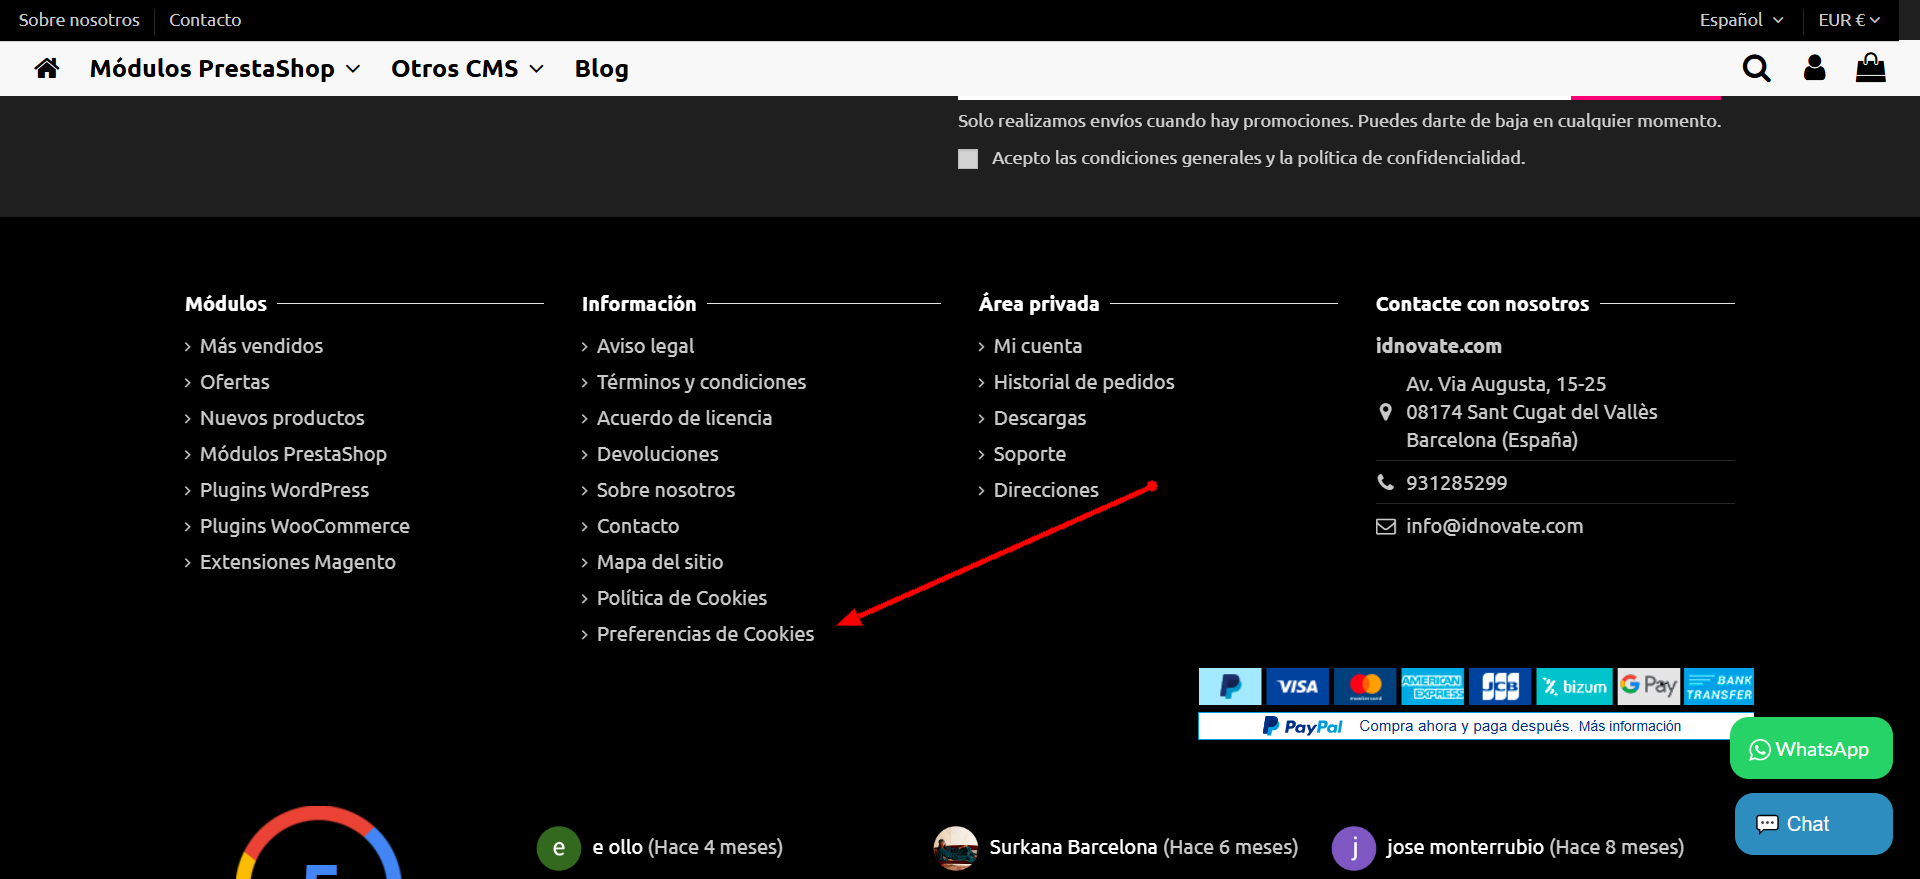
Task: View Nuevos productos
Action: (282, 418)
